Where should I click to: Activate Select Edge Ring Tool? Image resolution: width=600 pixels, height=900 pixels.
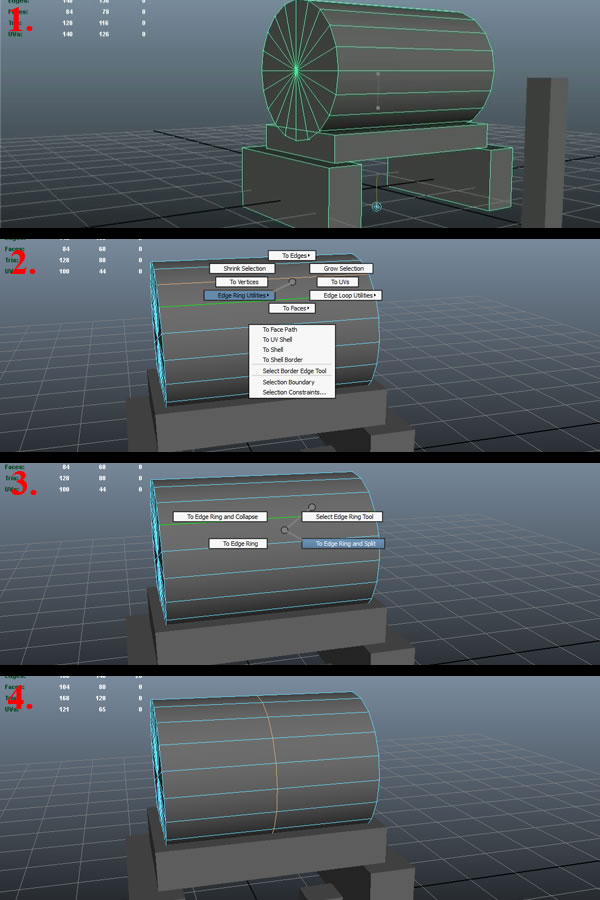(x=343, y=517)
